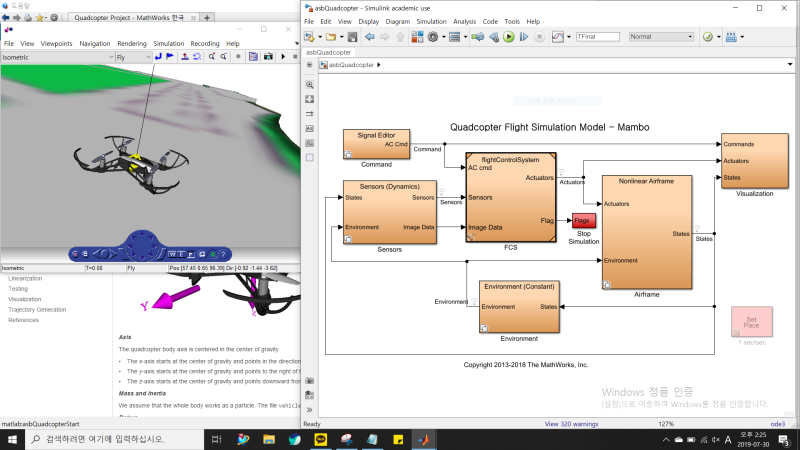The width and height of the screenshot is (800, 450).
Task: Click the red Flags Stop Simulation block
Action: pyautogui.click(x=584, y=220)
